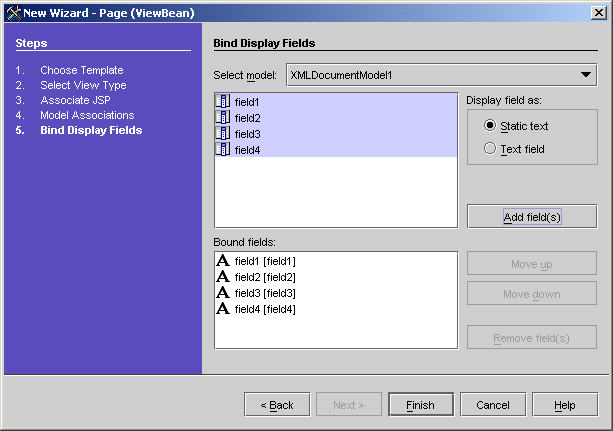613x431 pixels.
Task: Cancel the New Wizard dialog
Action: pyautogui.click(x=493, y=405)
